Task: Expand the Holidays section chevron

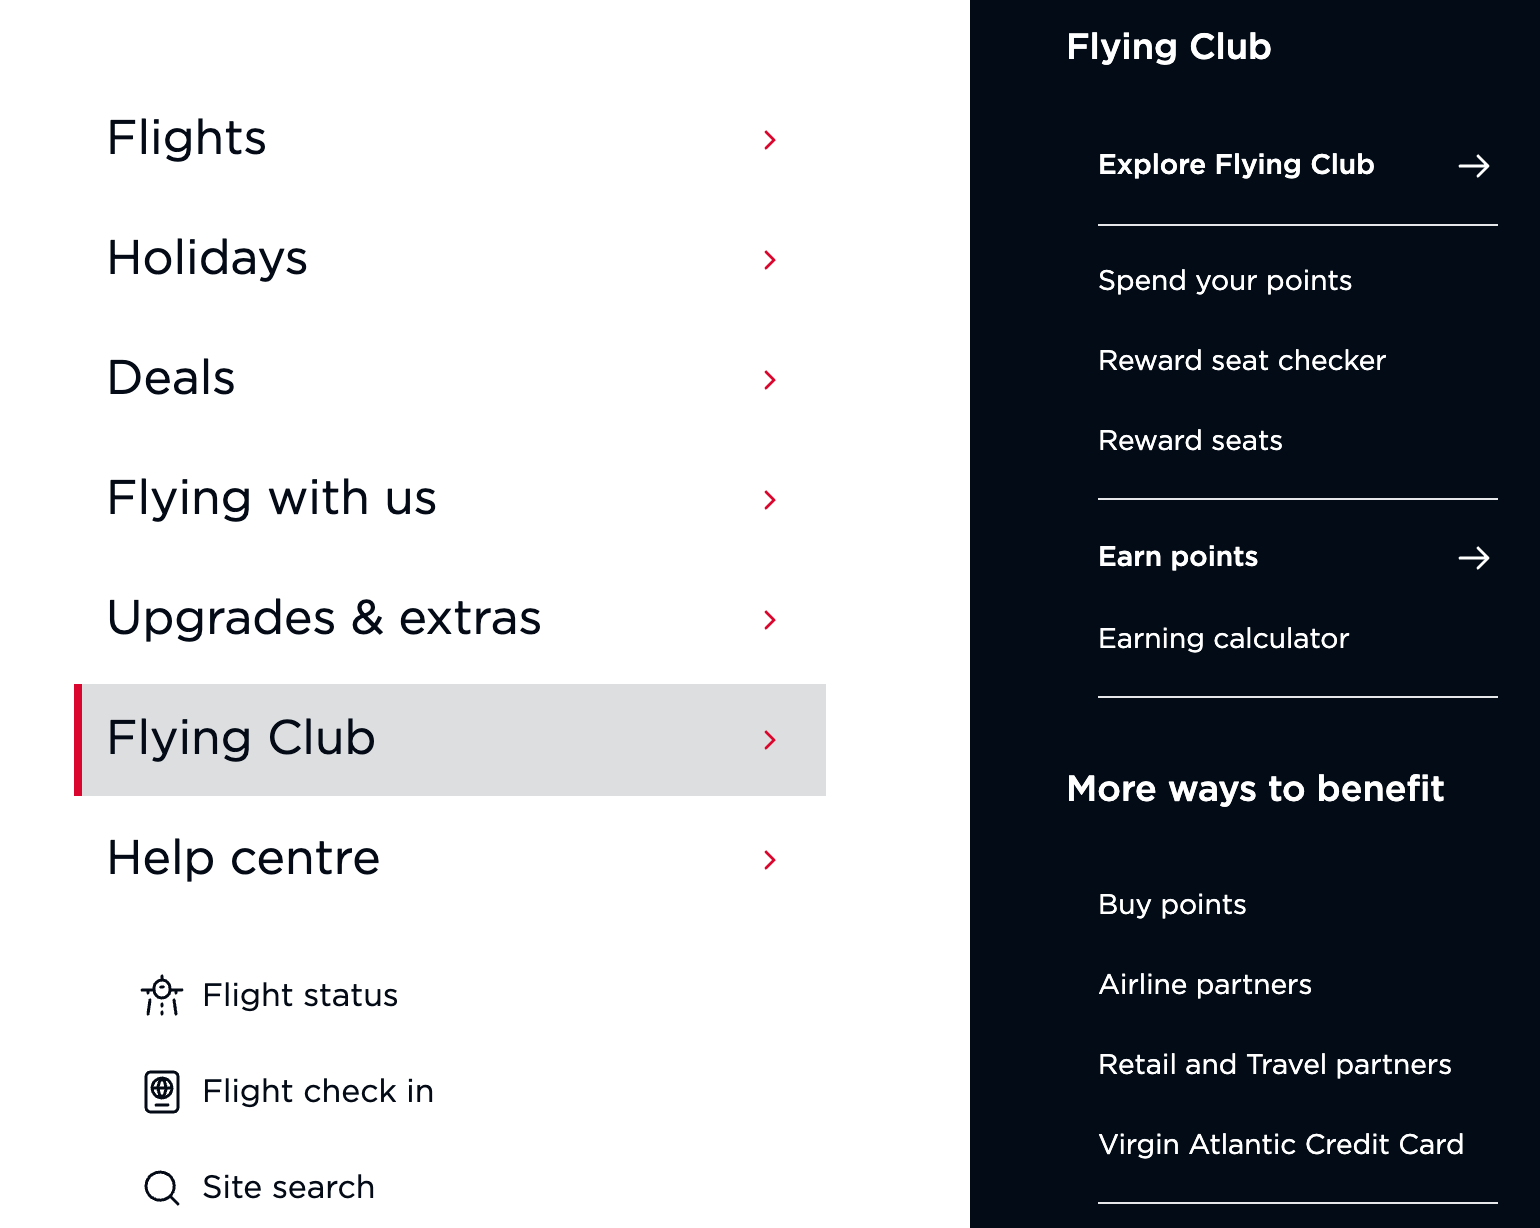Action: tap(770, 260)
